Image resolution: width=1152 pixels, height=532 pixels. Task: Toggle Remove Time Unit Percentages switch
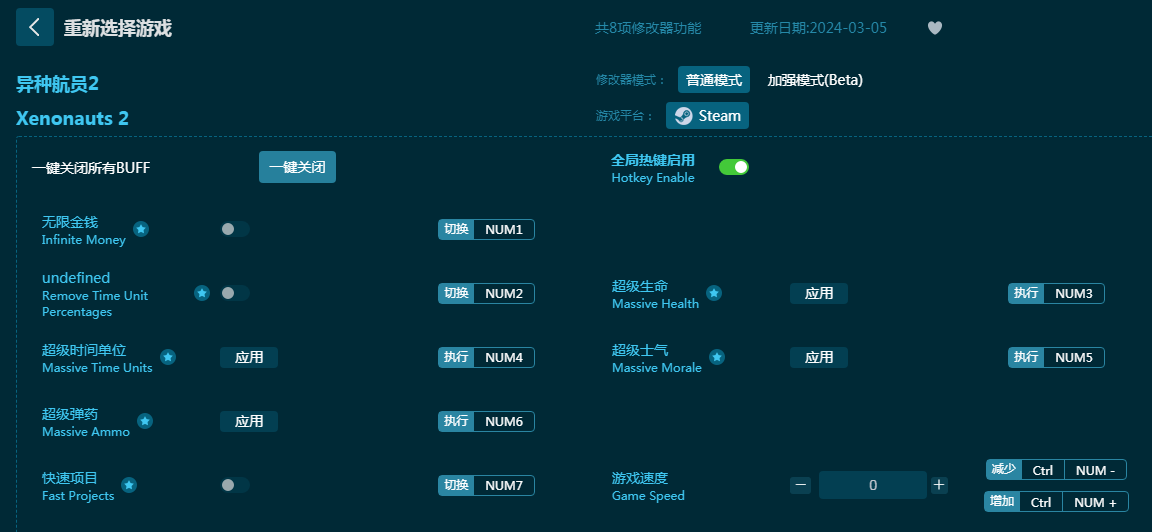[x=234, y=293]
